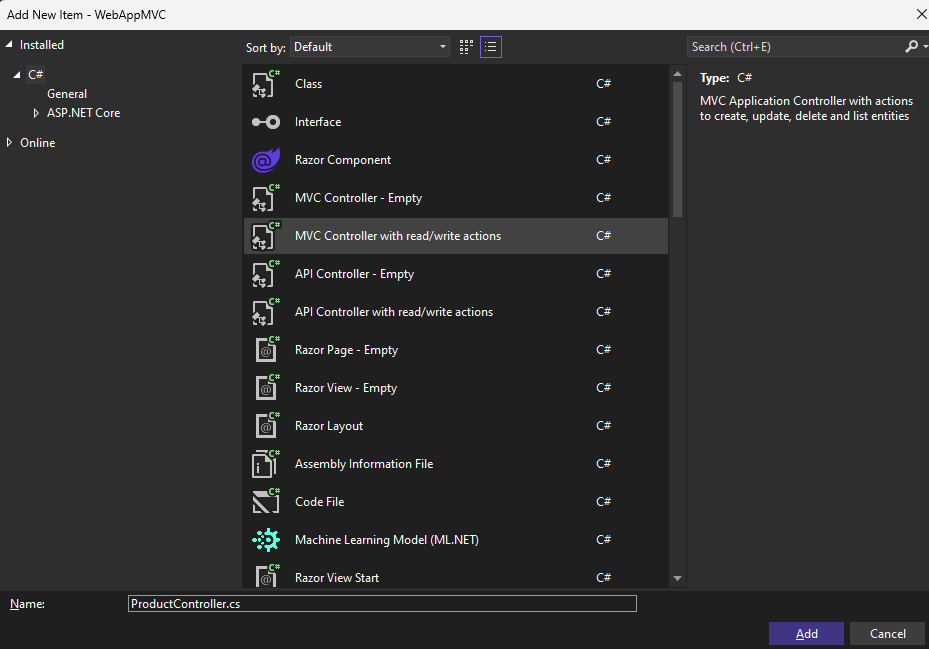This screenshot has width=929, height=649.
Task: Click the Assembly Information File icon
Action: [x=266, y=463]
